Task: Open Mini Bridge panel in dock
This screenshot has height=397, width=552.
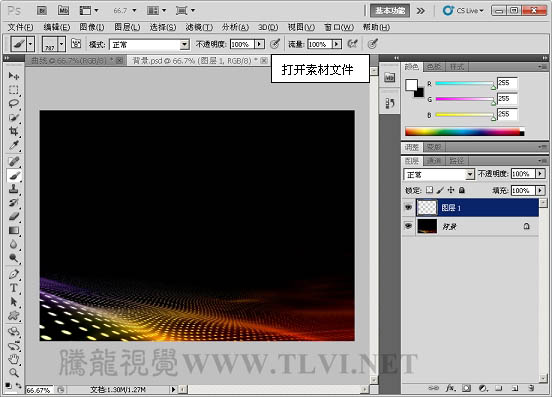Action: (x=389, y=77)
